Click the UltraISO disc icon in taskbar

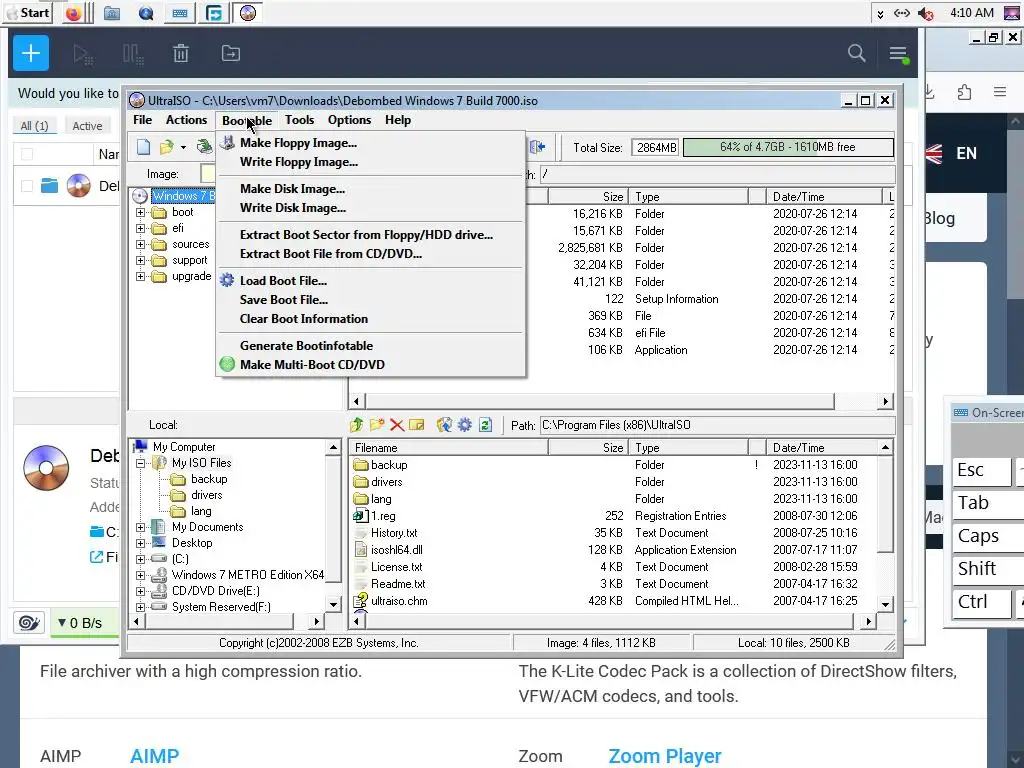pyautogui.click(x=248, y=12)
